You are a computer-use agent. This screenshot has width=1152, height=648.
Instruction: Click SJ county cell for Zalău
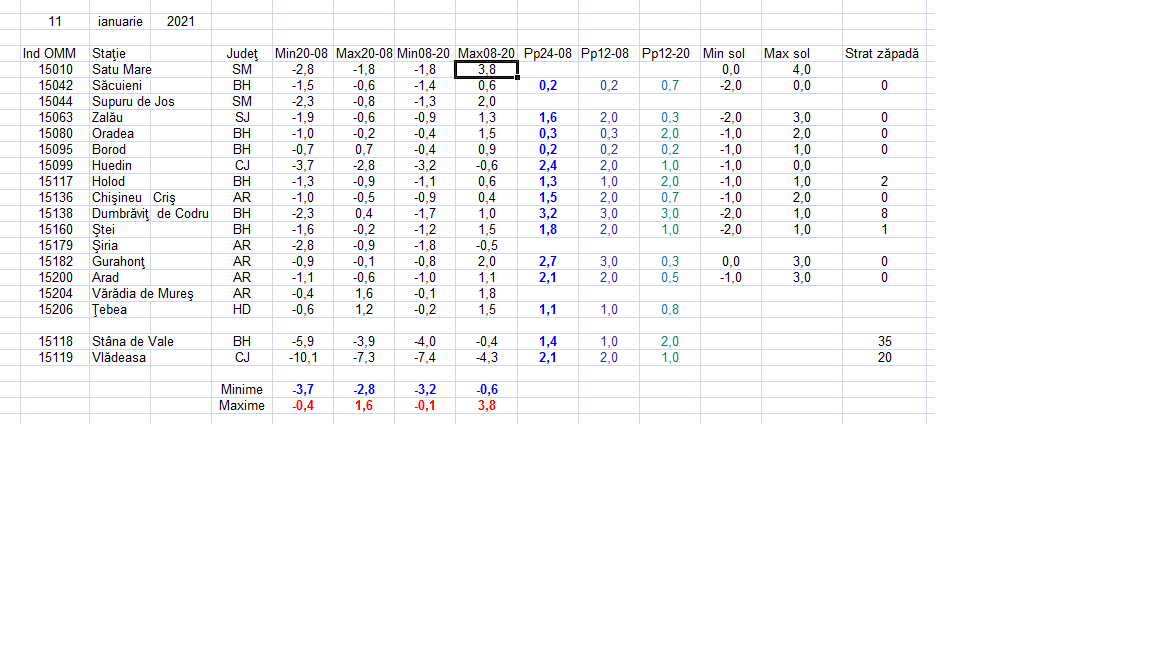pyautogui.click(x=242, y=118)
